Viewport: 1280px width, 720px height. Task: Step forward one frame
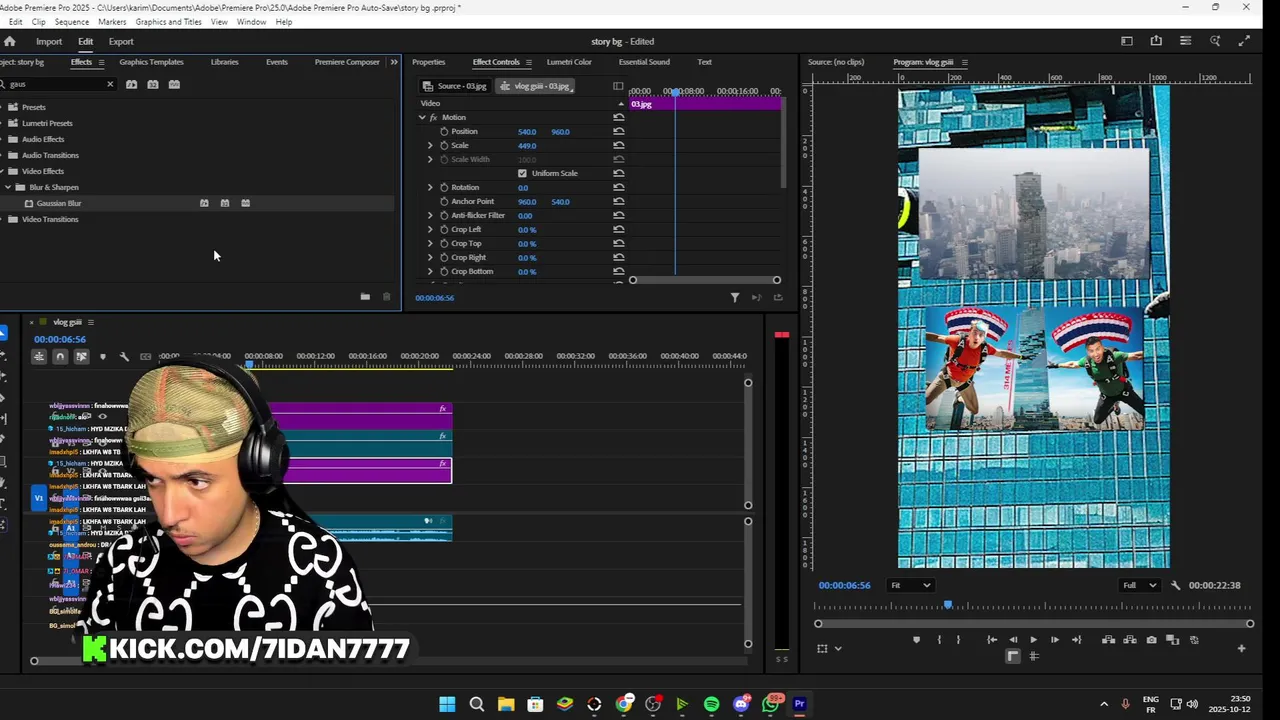coord(1054,640)
